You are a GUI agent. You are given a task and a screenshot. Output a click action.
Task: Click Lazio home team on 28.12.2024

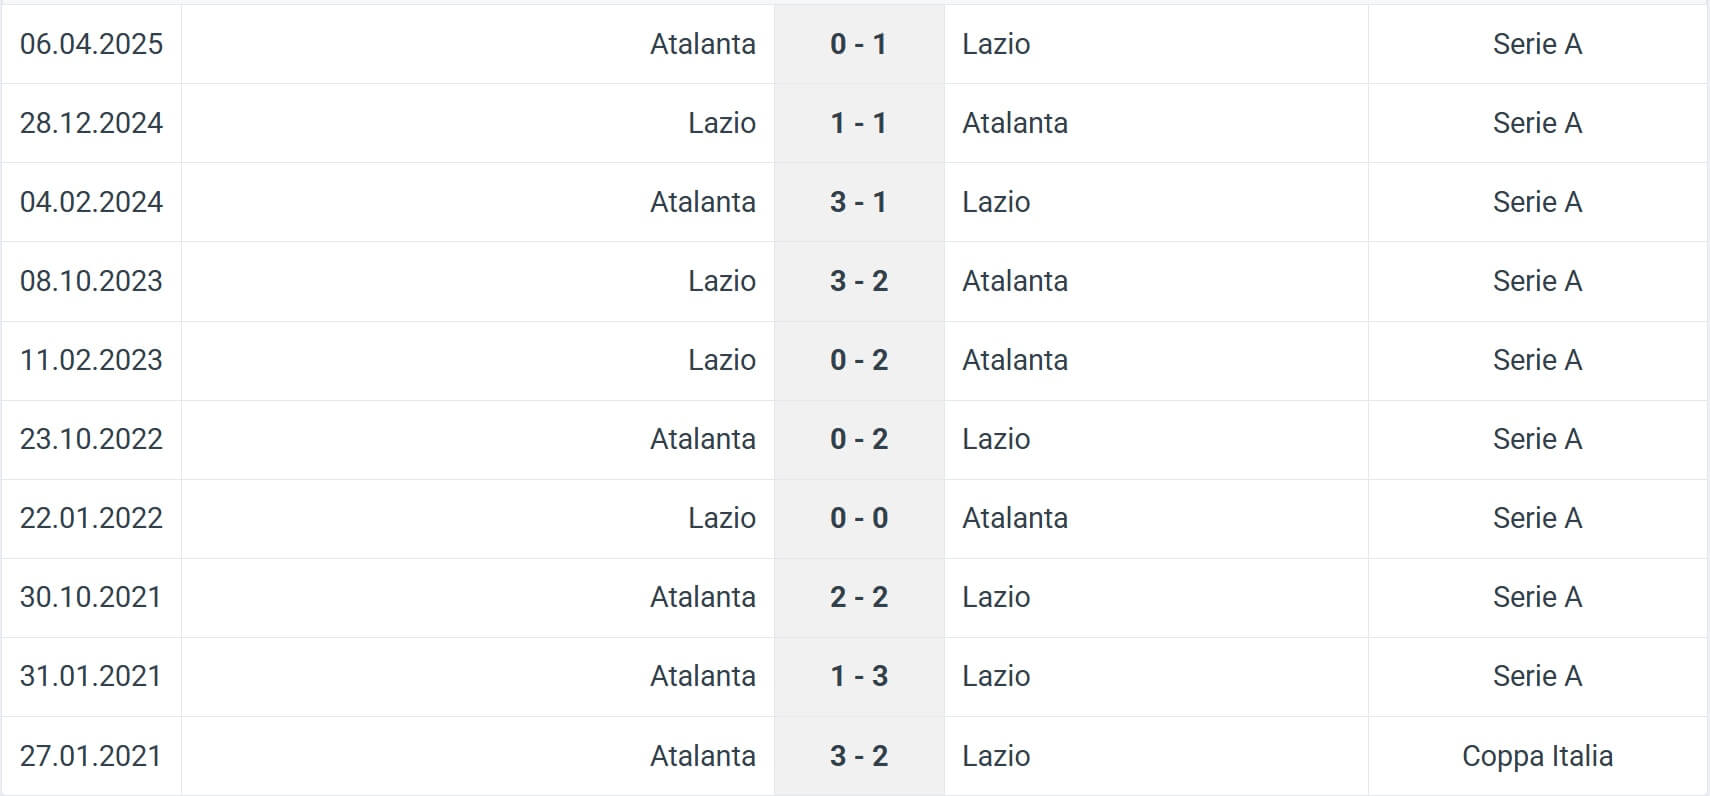(x=721, y=123)
